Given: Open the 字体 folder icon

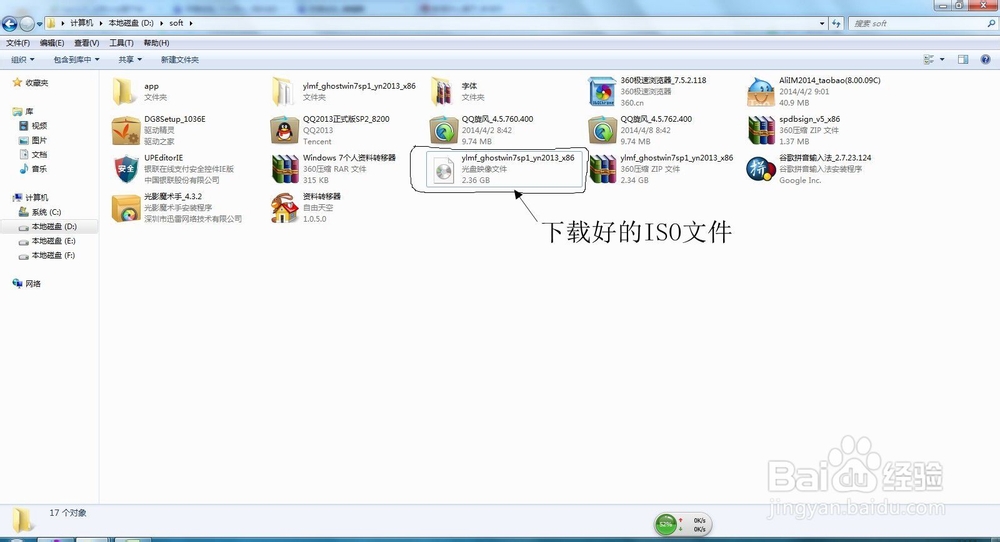Looking at the screenshot, I should [x=442, y=91].
